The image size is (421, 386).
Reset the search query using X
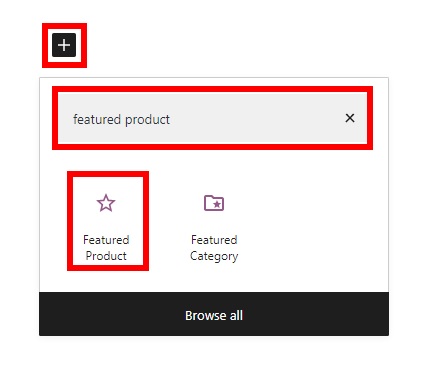tap(350, 118)
